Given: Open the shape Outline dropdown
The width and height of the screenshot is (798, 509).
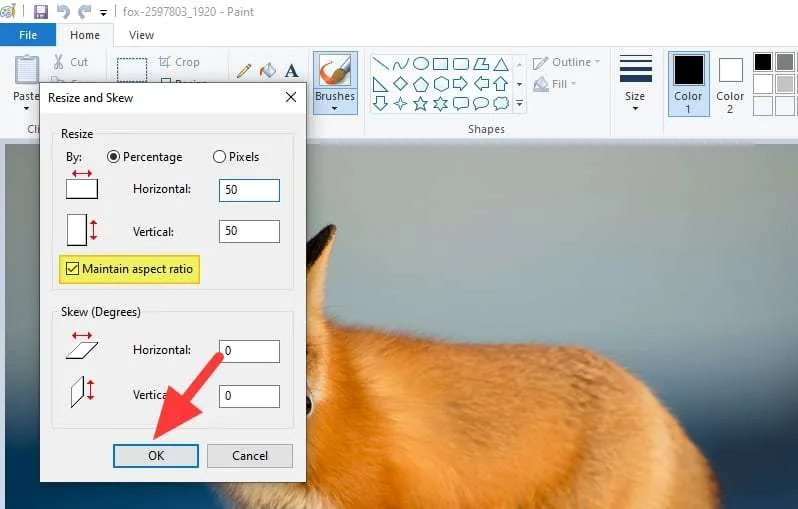Looking at the screenshot, I should [x=566, y=62].
